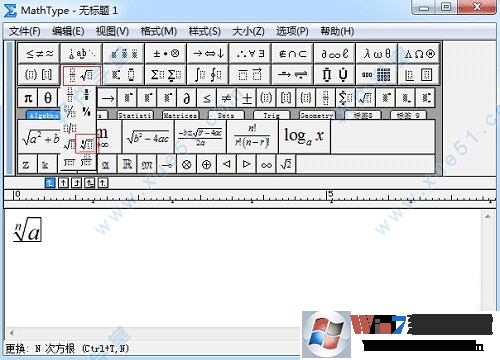Choose the full-size vertical fraction in the popup
Image resolution: width=500 pixels, height=360 pixels.
(70, 95)
